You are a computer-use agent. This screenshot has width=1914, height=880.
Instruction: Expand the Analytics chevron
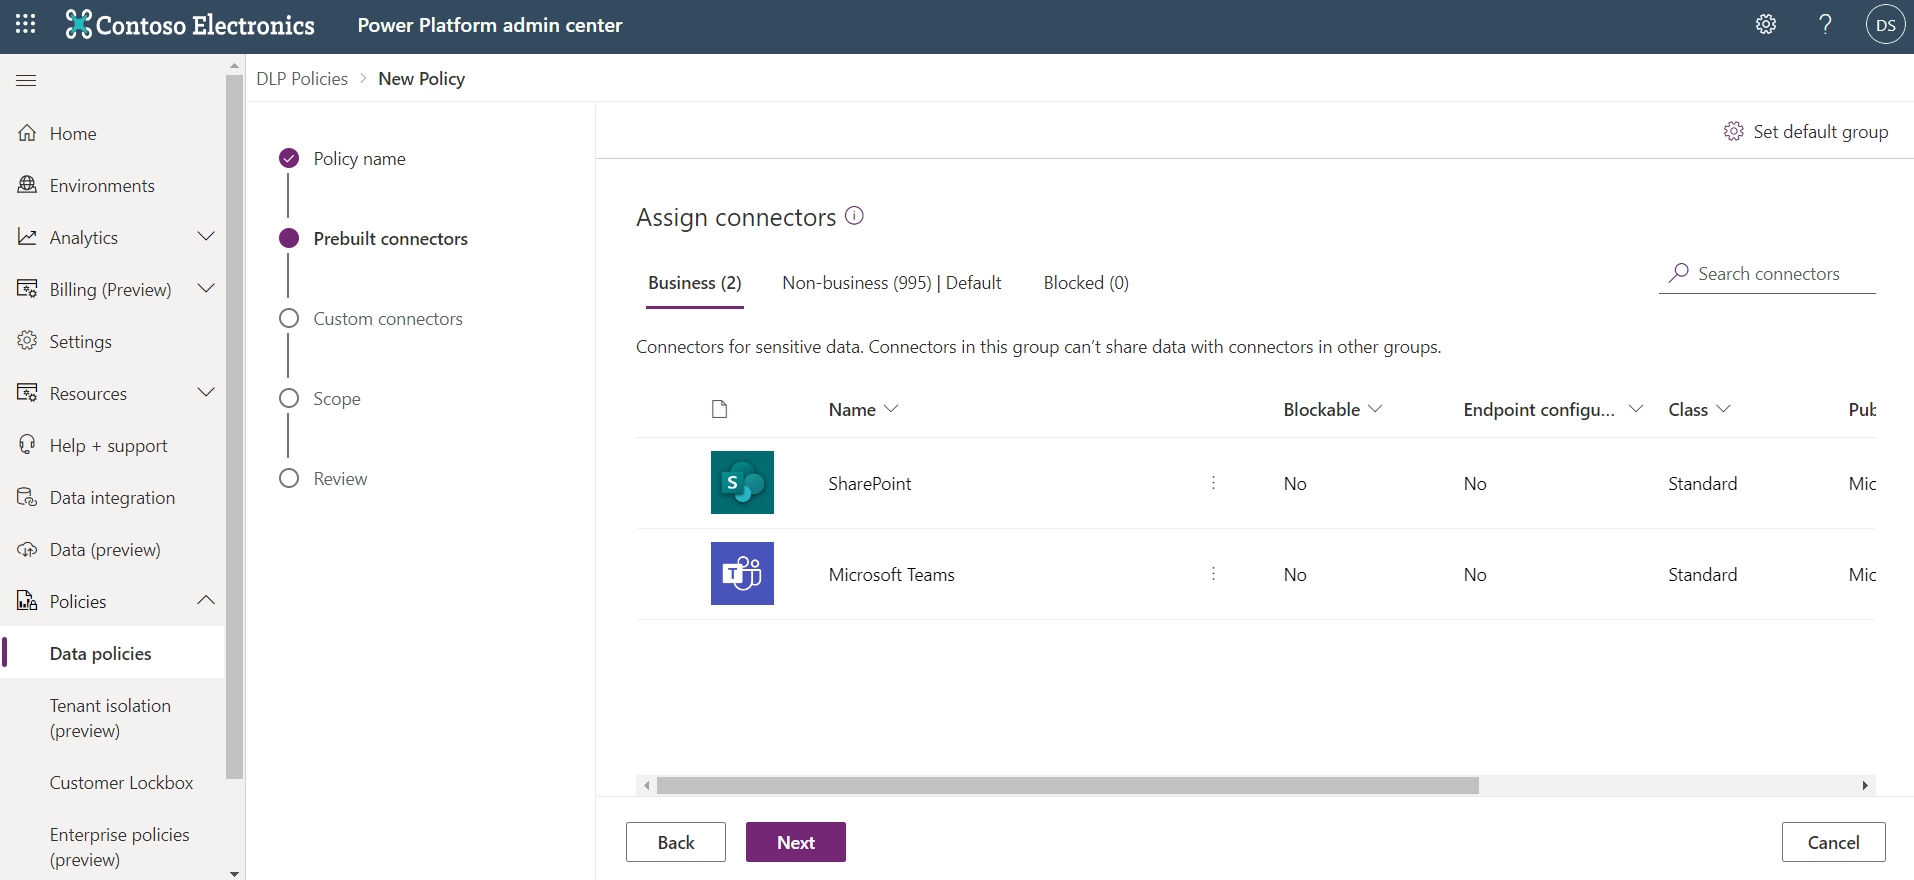[206, 236]
